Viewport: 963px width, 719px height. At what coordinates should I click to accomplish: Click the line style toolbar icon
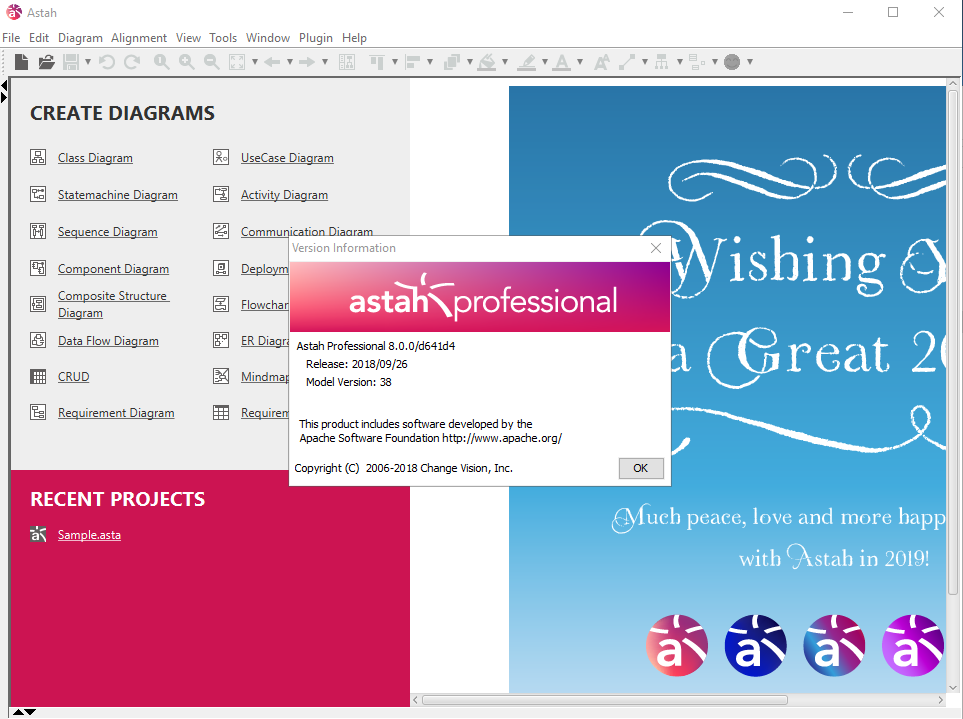click(627, 61)
